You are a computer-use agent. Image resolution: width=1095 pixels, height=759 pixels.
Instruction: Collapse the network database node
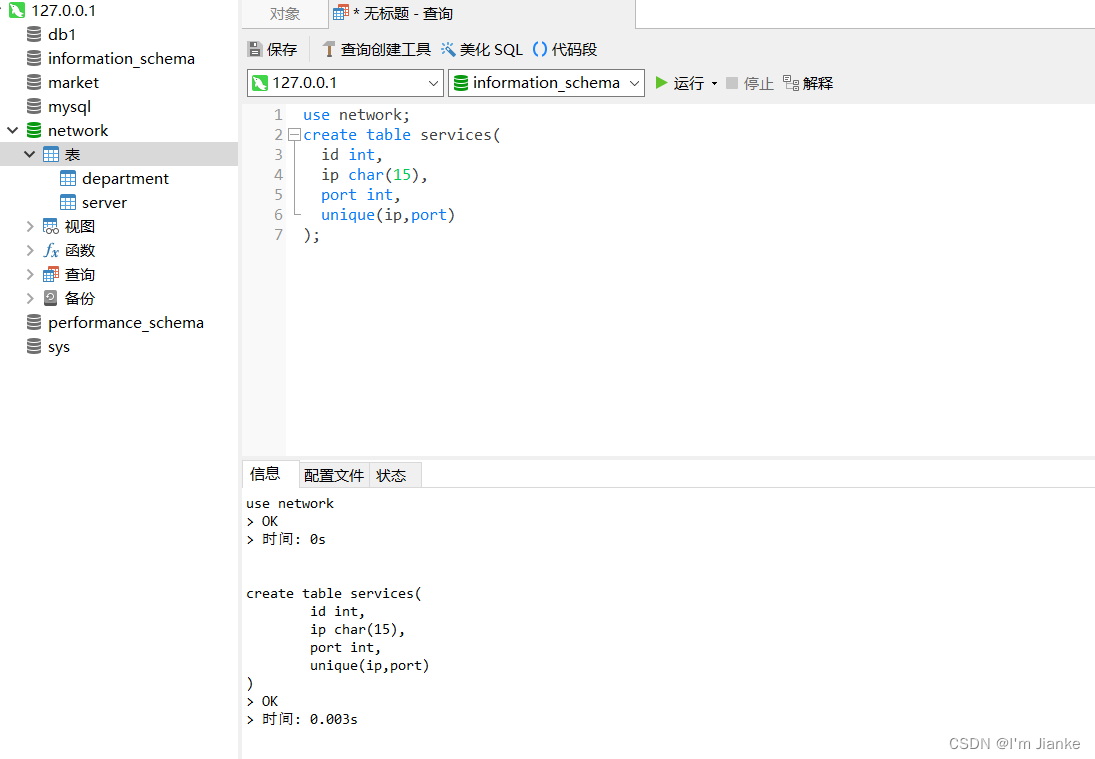(13, 130)
